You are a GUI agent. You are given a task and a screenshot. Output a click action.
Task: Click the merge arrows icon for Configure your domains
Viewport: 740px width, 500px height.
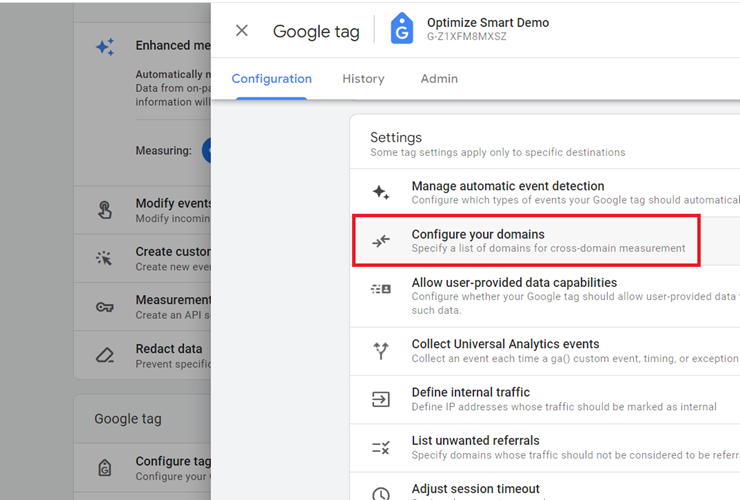[x=381, y=241]
